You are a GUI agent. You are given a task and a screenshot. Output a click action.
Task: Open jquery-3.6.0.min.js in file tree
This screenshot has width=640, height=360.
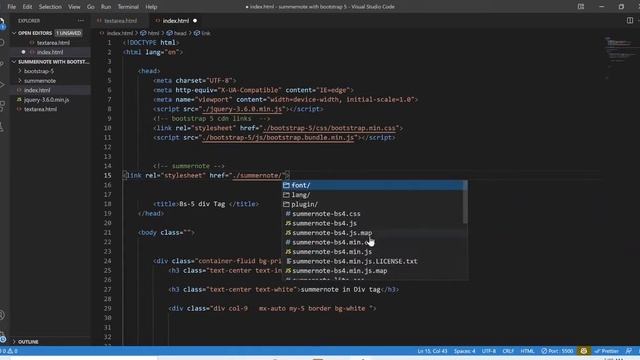point(46,100)
